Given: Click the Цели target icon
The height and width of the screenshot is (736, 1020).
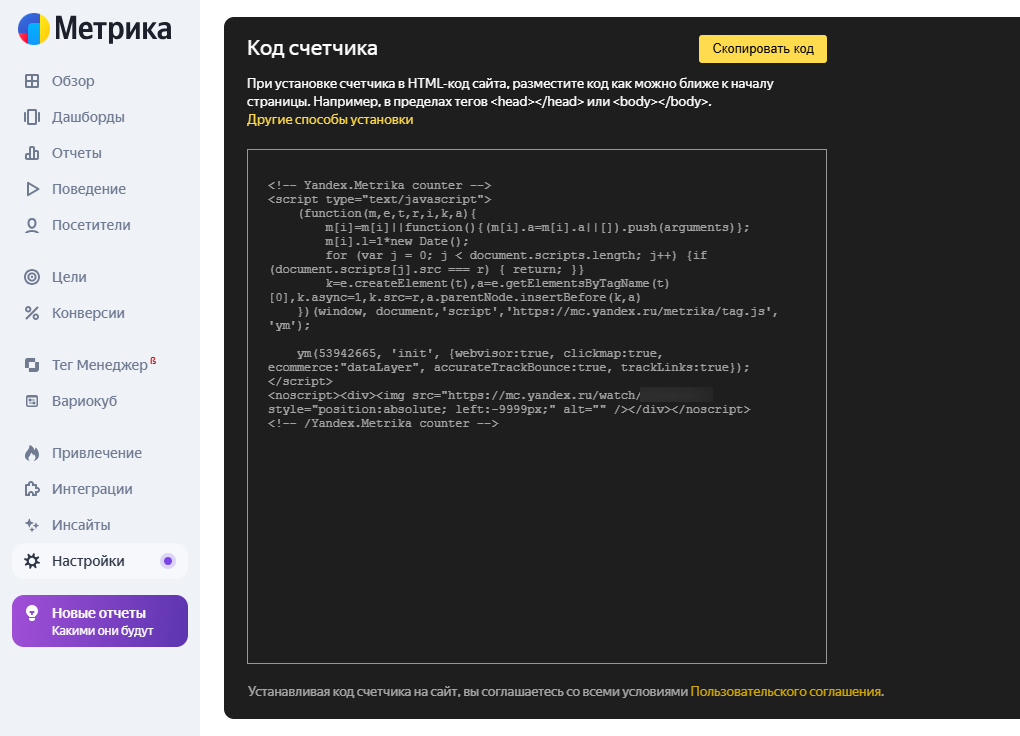Looking at the screenshot, I should [32, 277].
